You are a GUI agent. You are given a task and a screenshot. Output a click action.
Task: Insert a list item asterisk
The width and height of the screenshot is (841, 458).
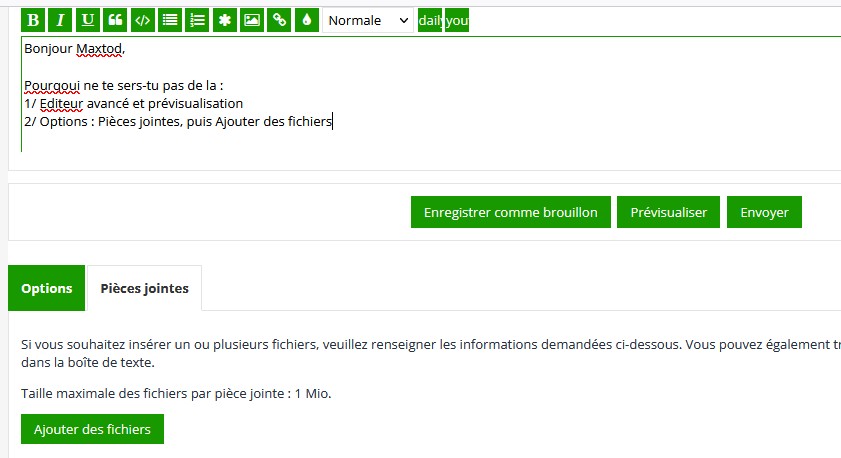coord(224,20)
